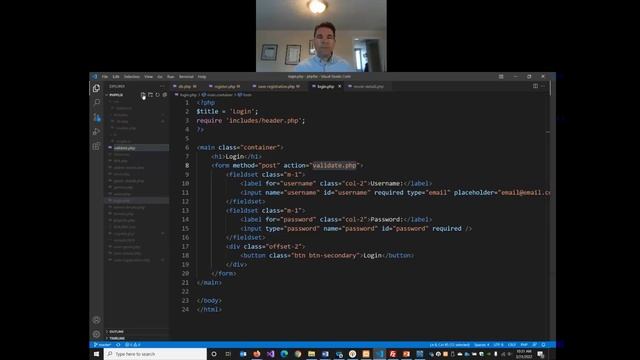This screenshot has height=360, width=640.
Task: Click the New File icon in Explorer
Action: pos(143,95)
